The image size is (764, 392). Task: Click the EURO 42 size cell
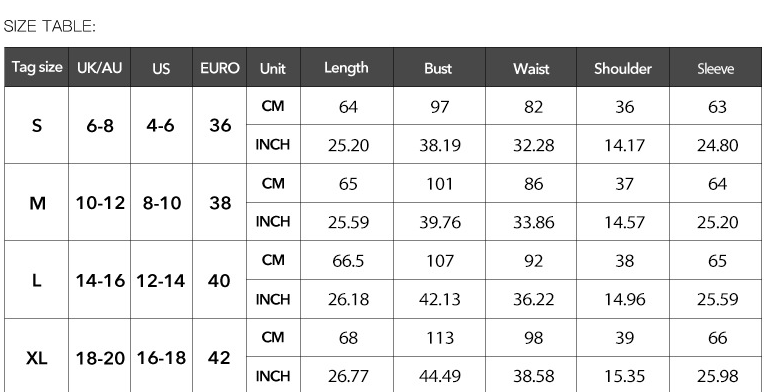click(x=220, y=358)
